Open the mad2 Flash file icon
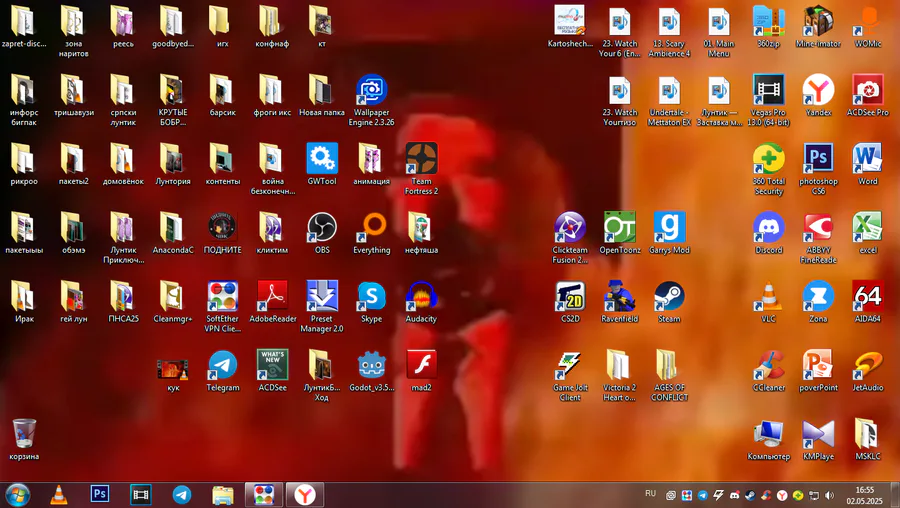 421,365
